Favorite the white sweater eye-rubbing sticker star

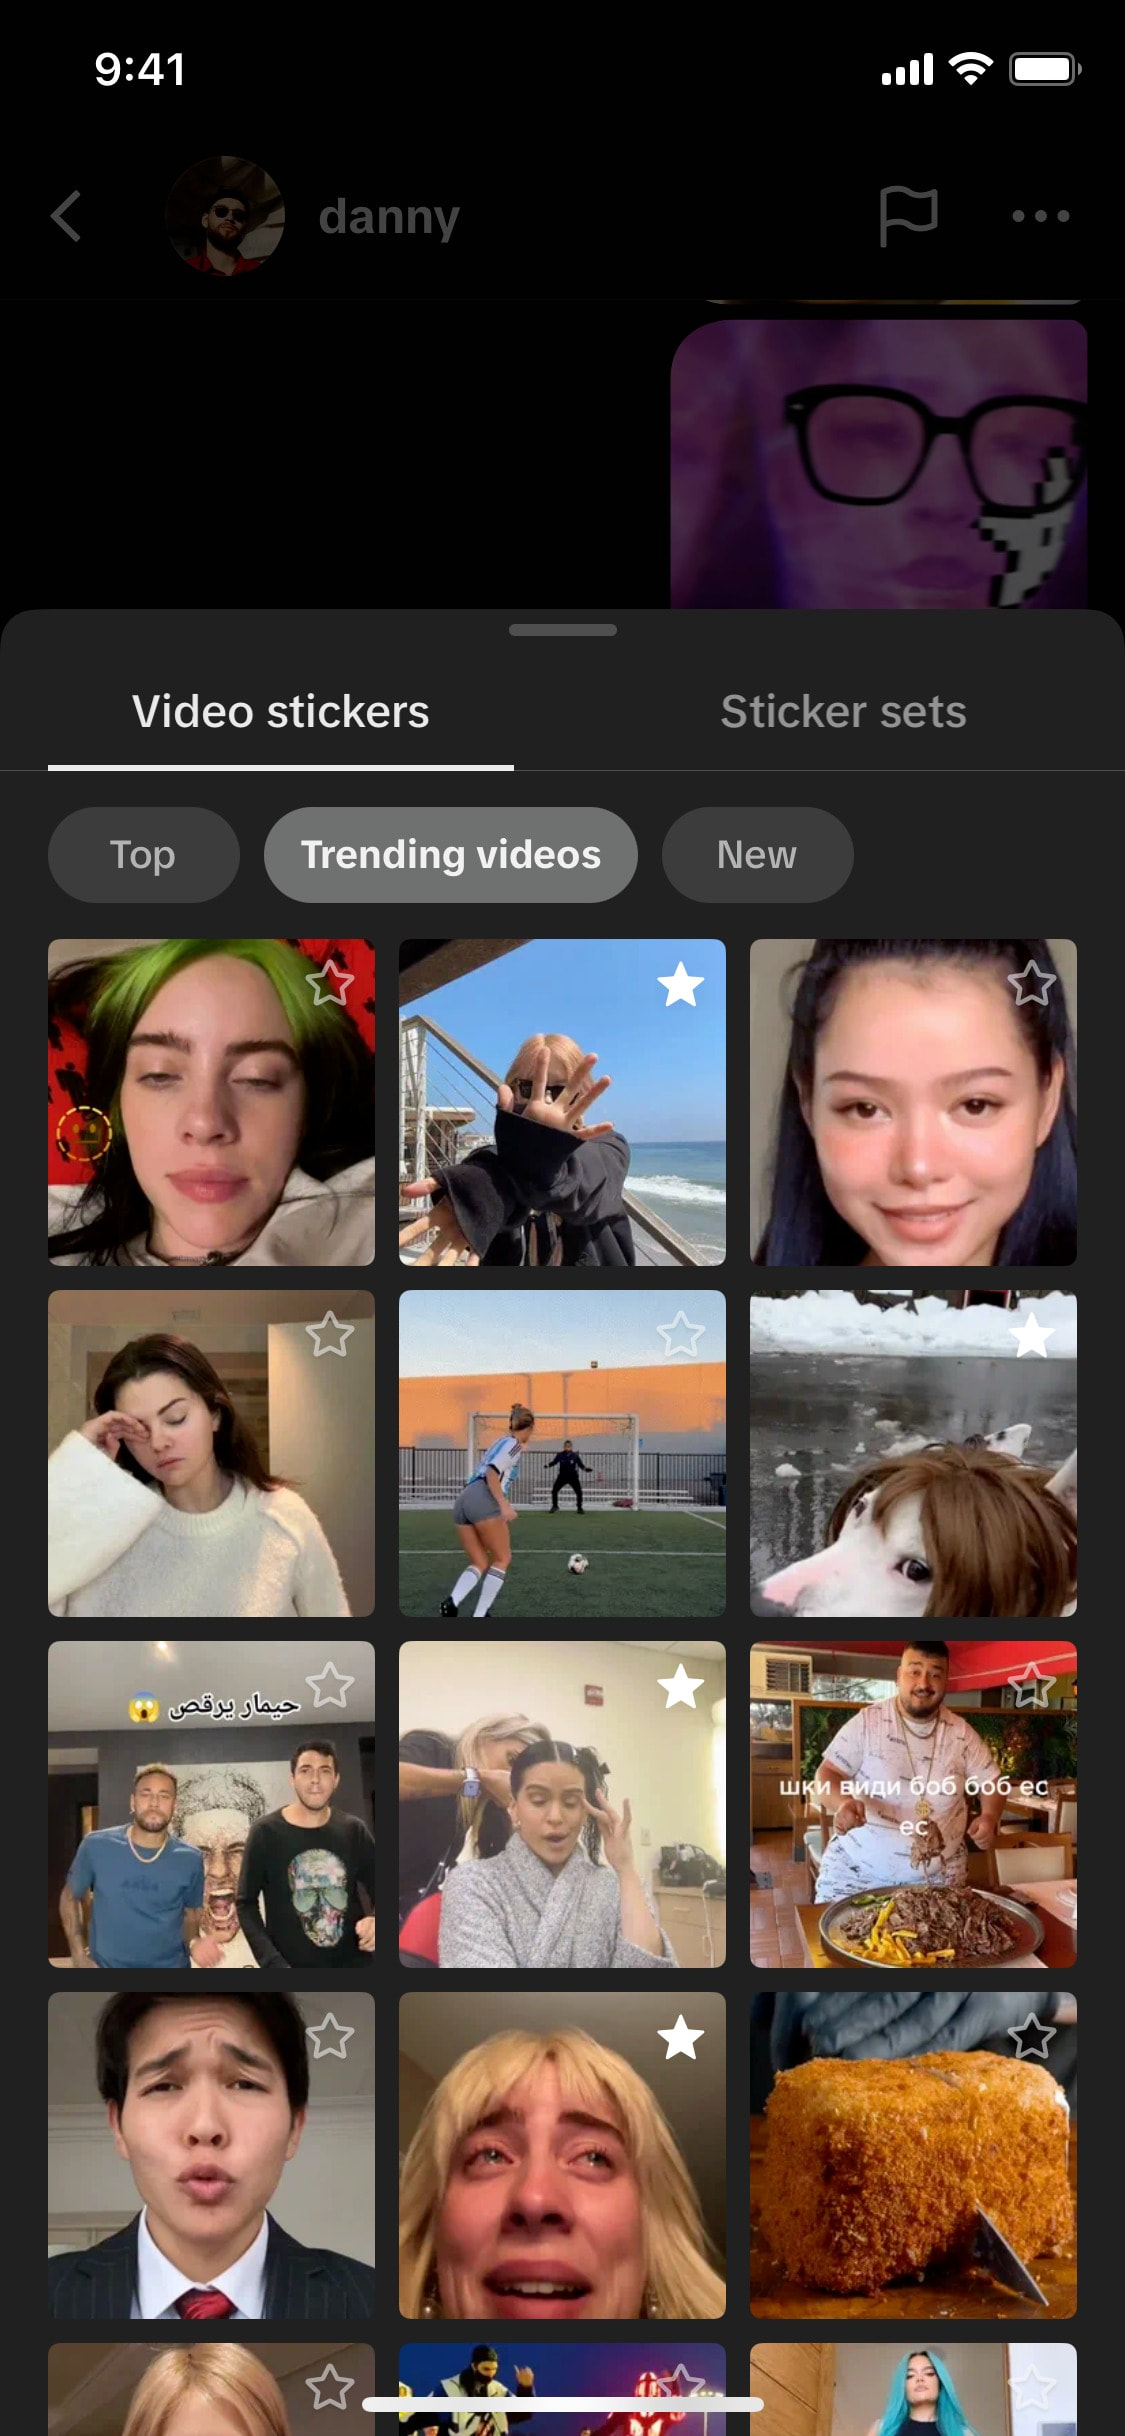(x=330, y=1335)
